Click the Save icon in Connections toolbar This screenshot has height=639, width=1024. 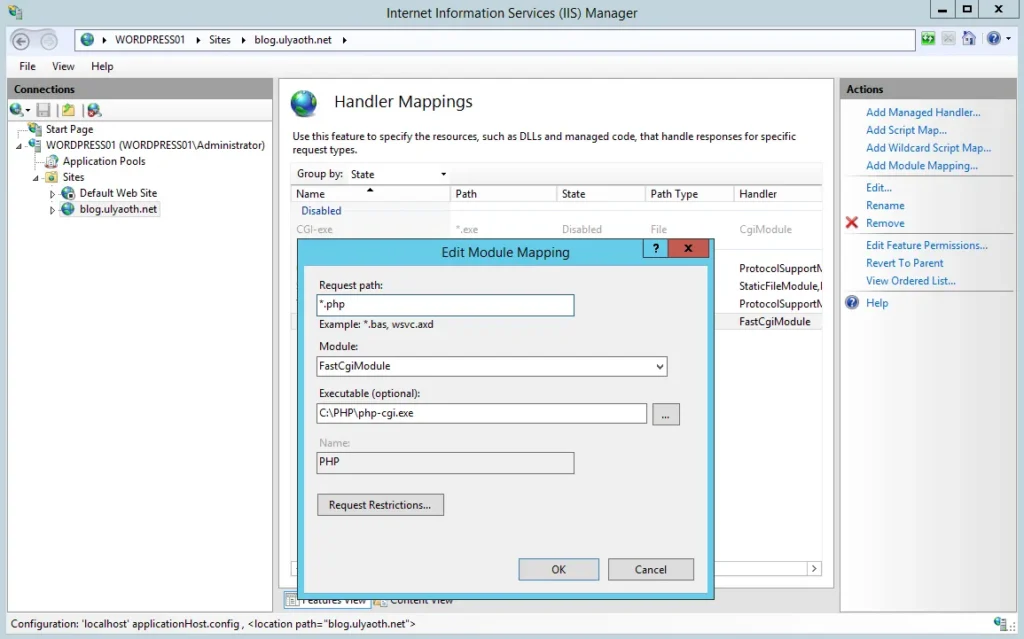tap(43, 110)
